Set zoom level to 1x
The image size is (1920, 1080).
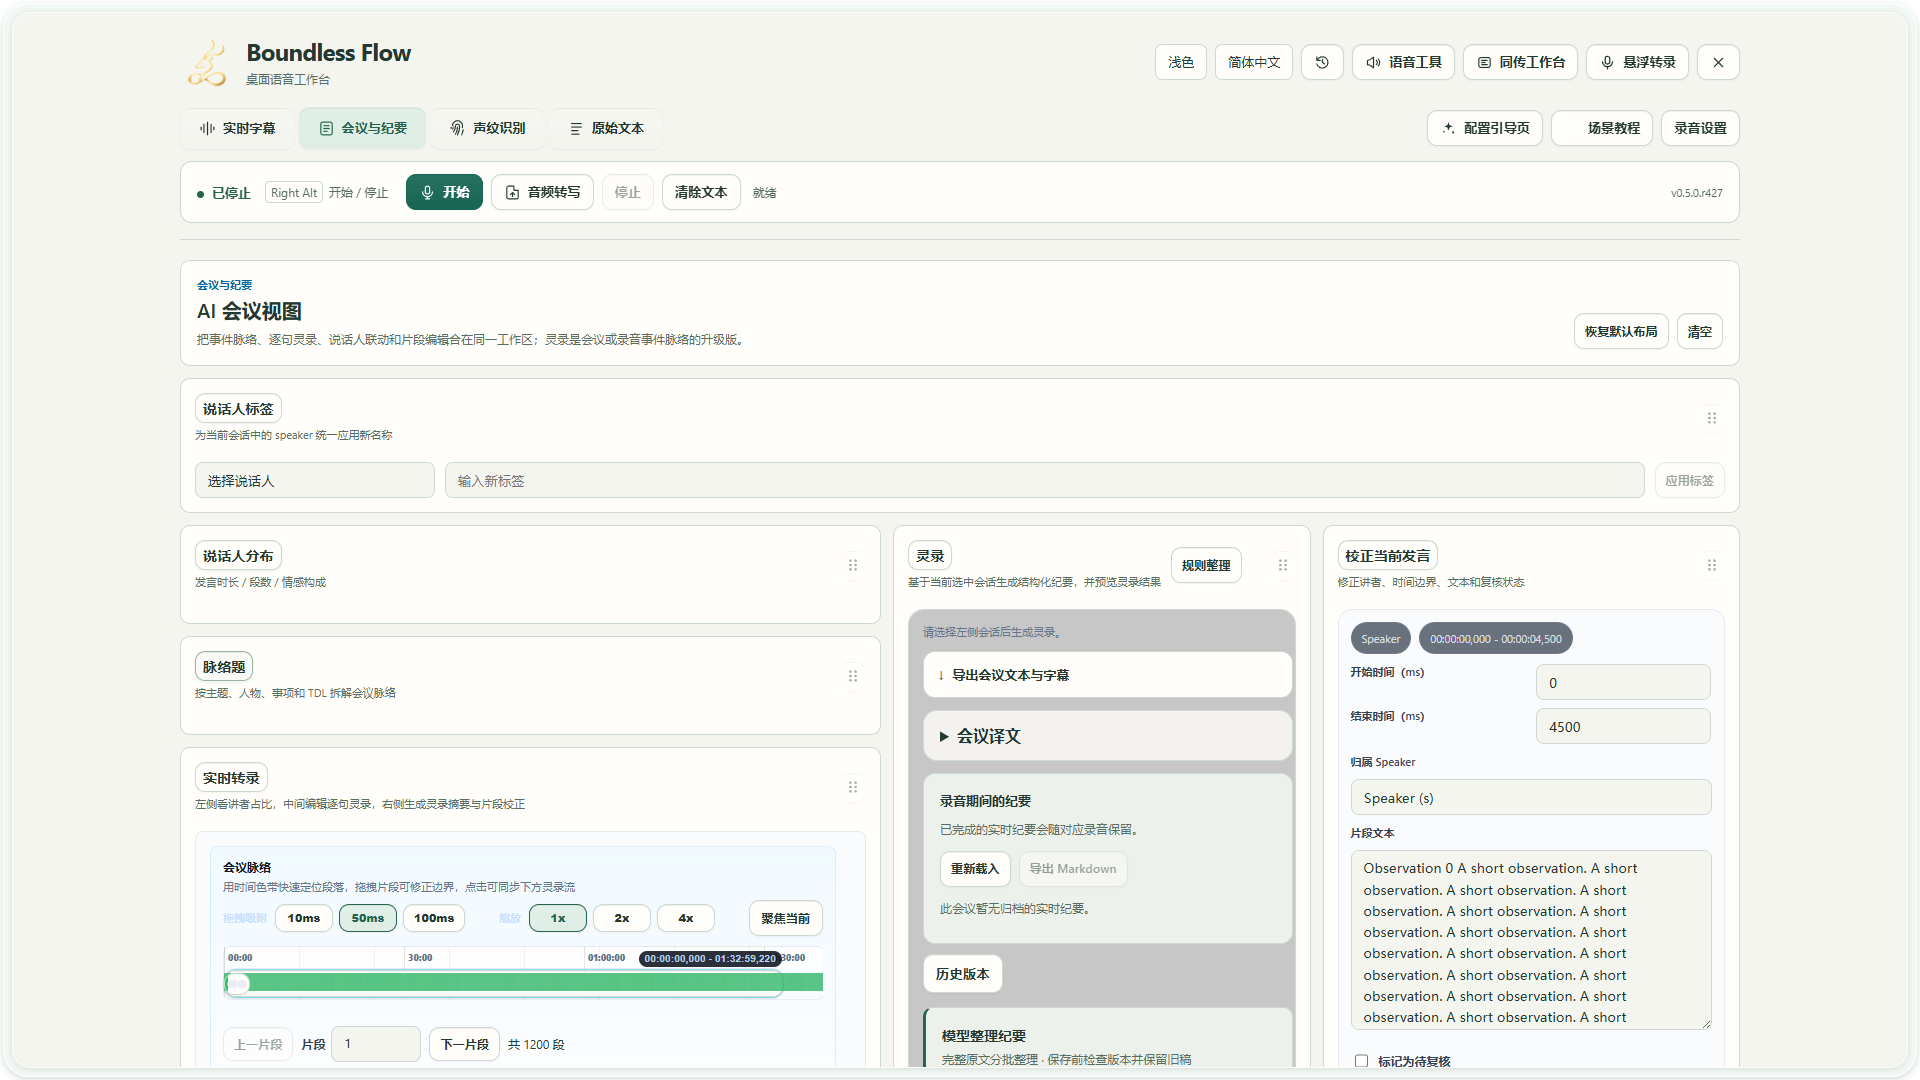558,918
